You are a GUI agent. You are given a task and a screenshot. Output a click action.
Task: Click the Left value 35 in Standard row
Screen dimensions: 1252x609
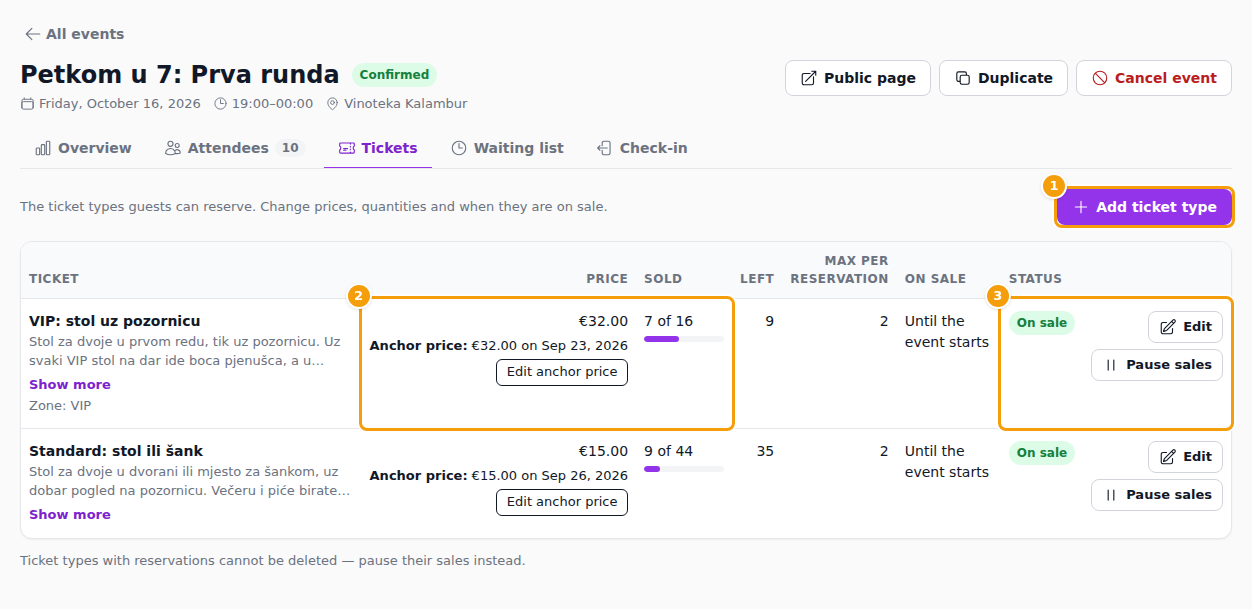pyautogui.click(x=765, y=451)
